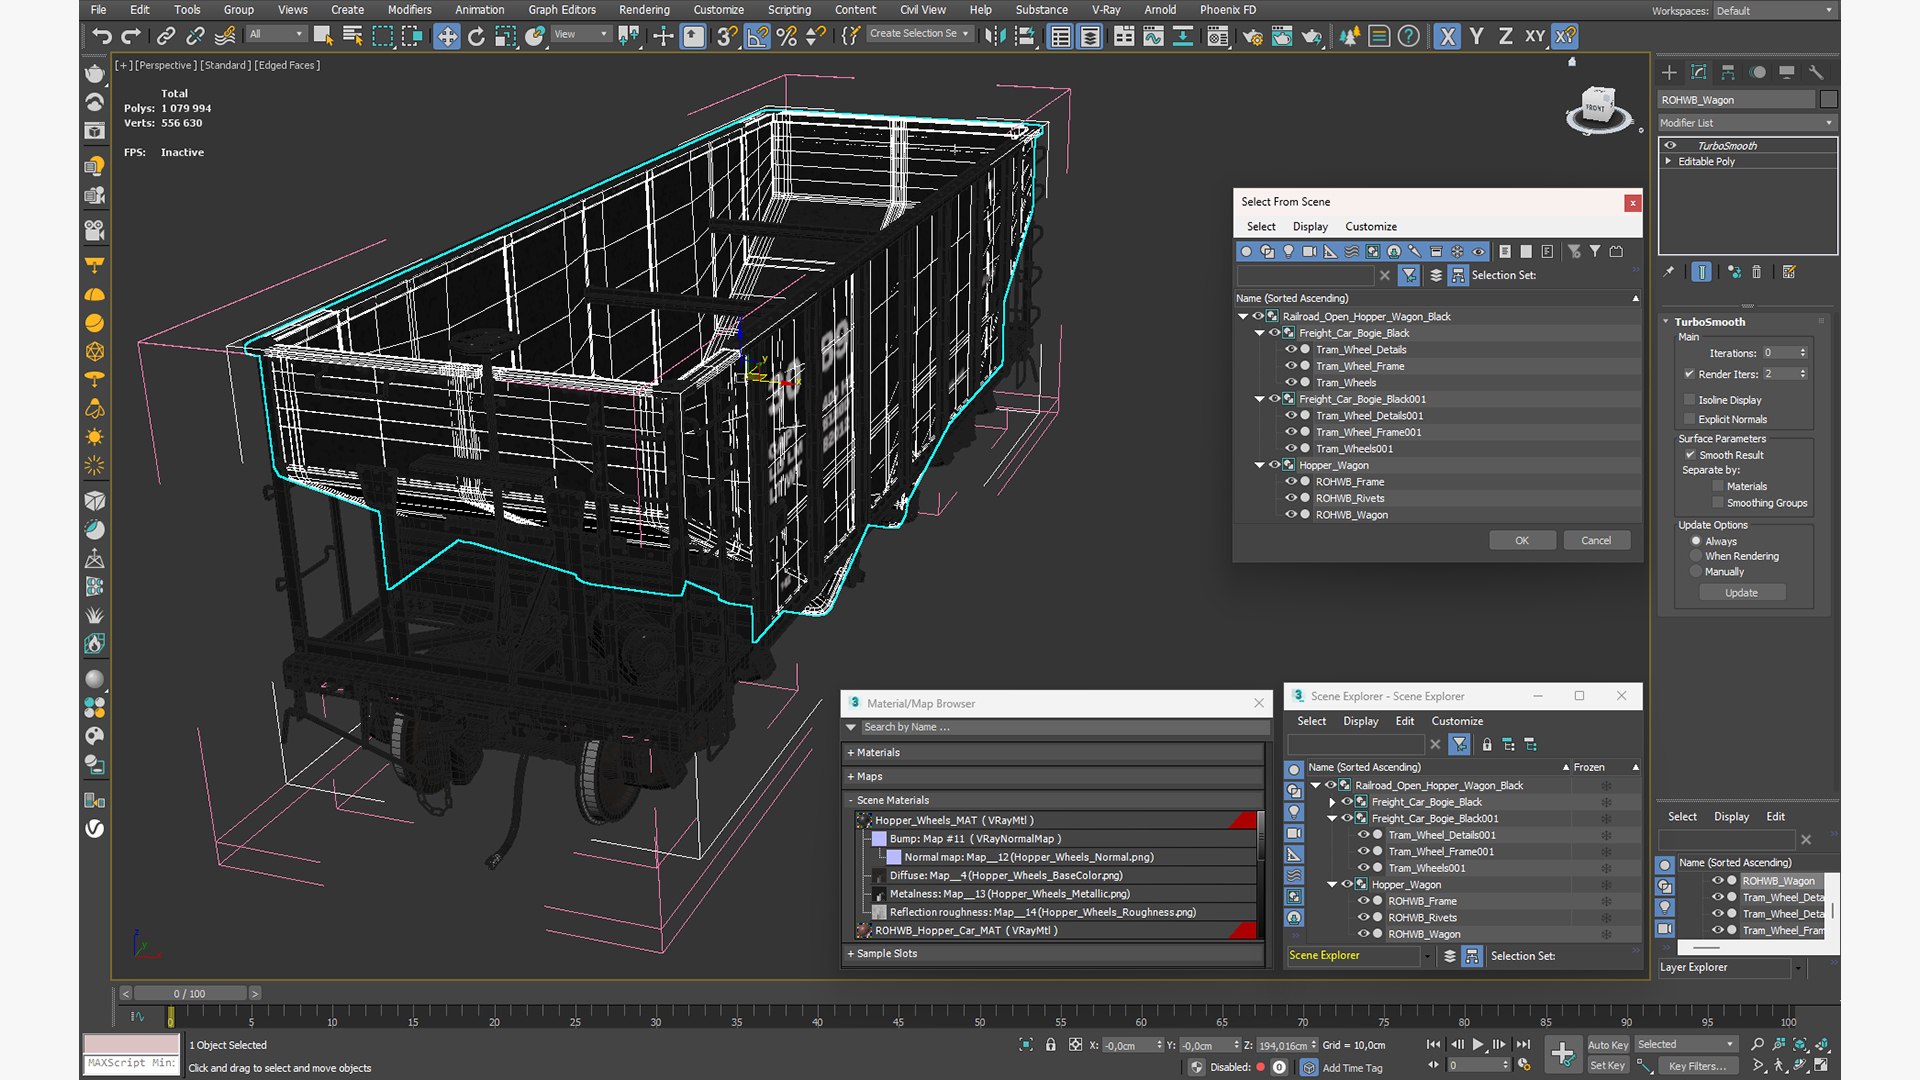Click the Redo arrow in main toolbar
Image resolution: width=1920 pixels, height=1080 pixels.
click(131, 37)
